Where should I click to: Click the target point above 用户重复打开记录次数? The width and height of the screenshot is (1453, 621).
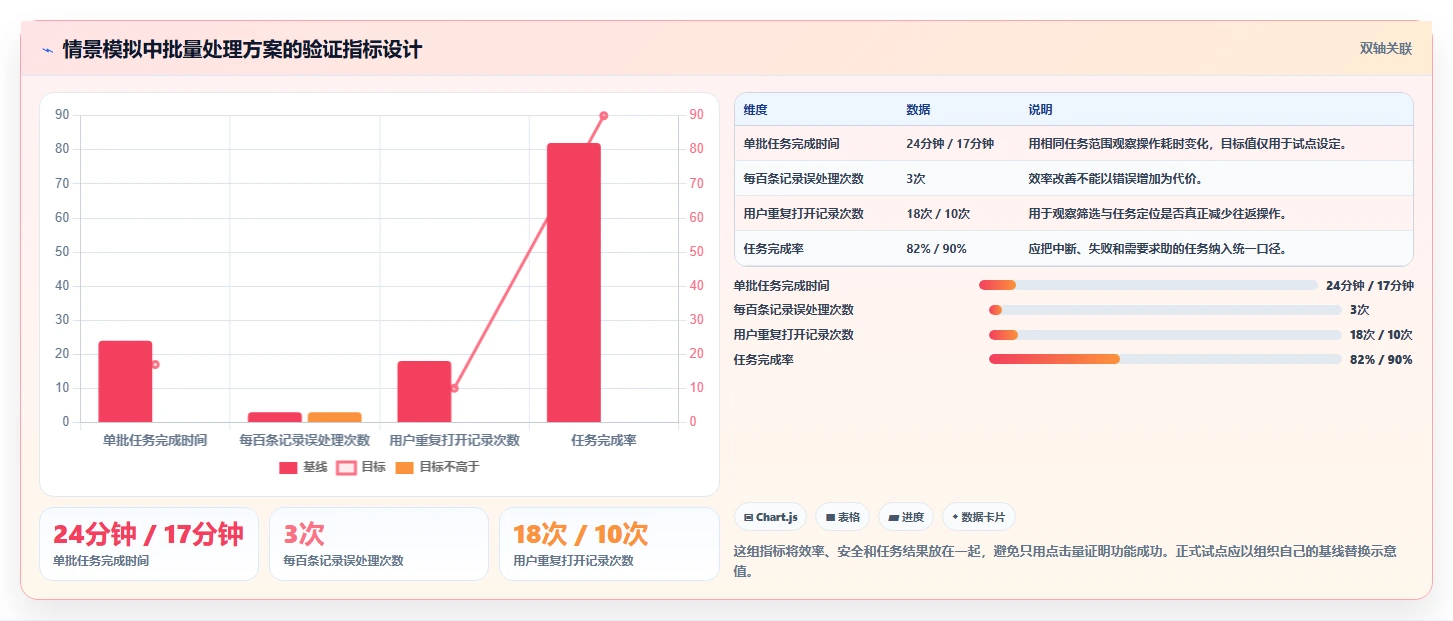[454, 388]
